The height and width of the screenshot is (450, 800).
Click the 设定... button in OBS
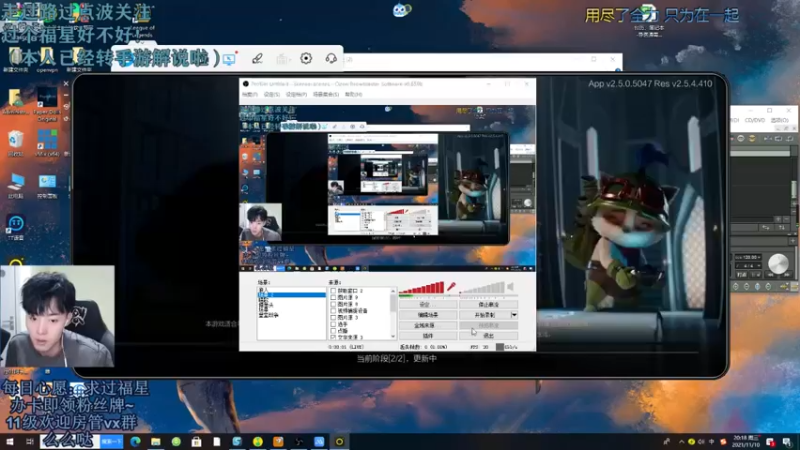tap(427, 305)
